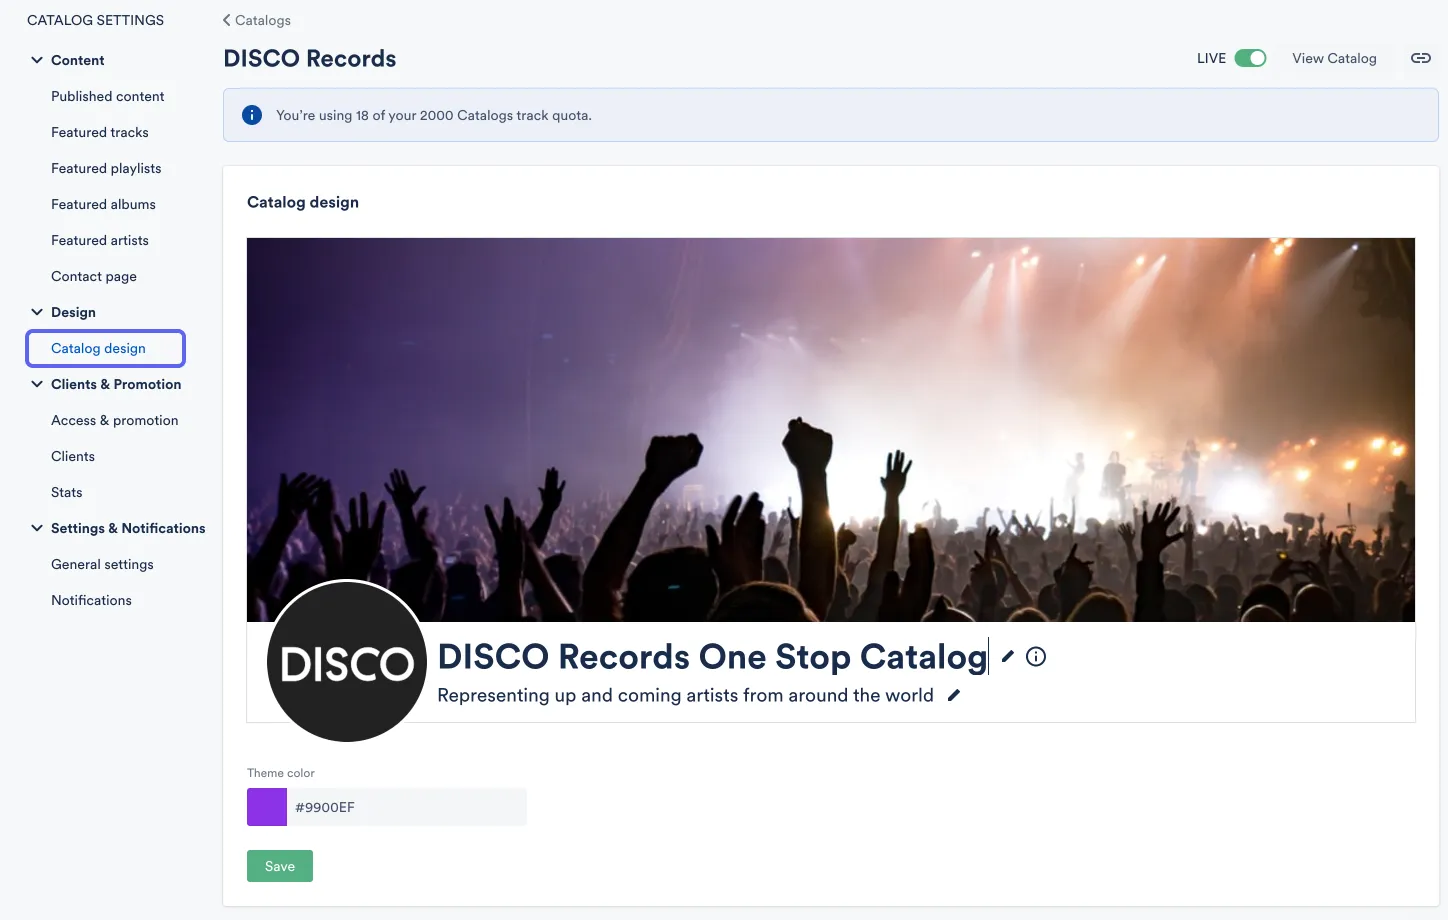Click the View Catalog link
This screenshot has width=1448, height=920.
click(x=1334, y=58)
